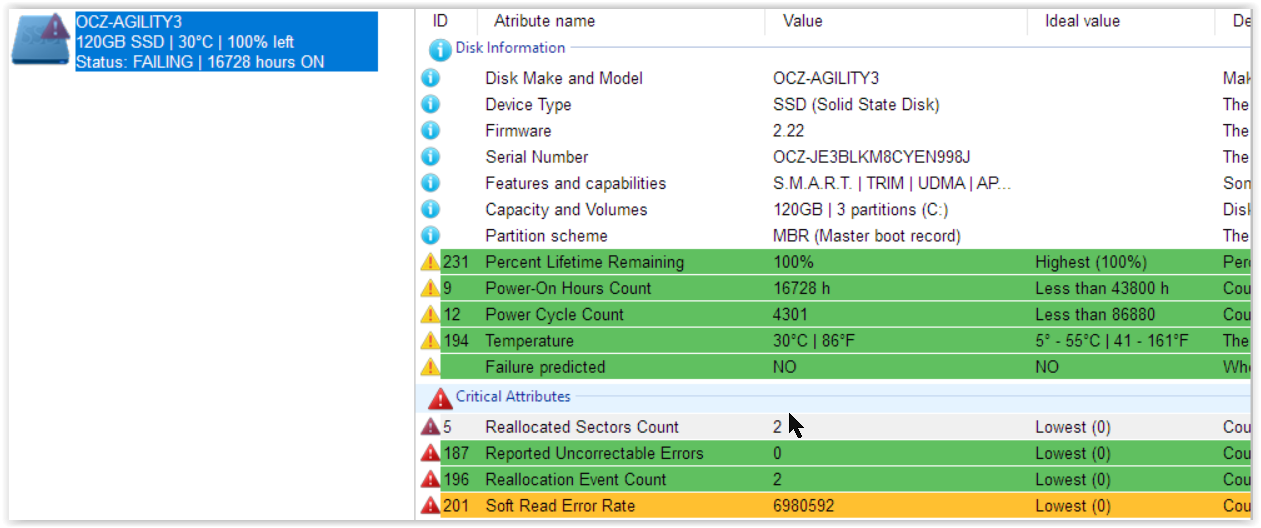Click red alert icon on Reallocated Sectors Count
This screenshot has width=1261, height=528.
click(430, 427)
